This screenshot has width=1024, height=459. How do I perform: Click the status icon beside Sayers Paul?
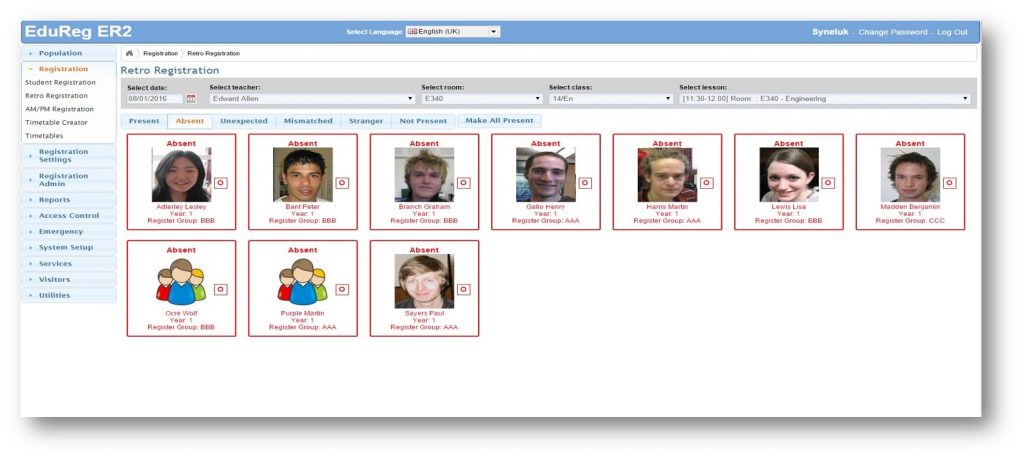click(463, 289)
